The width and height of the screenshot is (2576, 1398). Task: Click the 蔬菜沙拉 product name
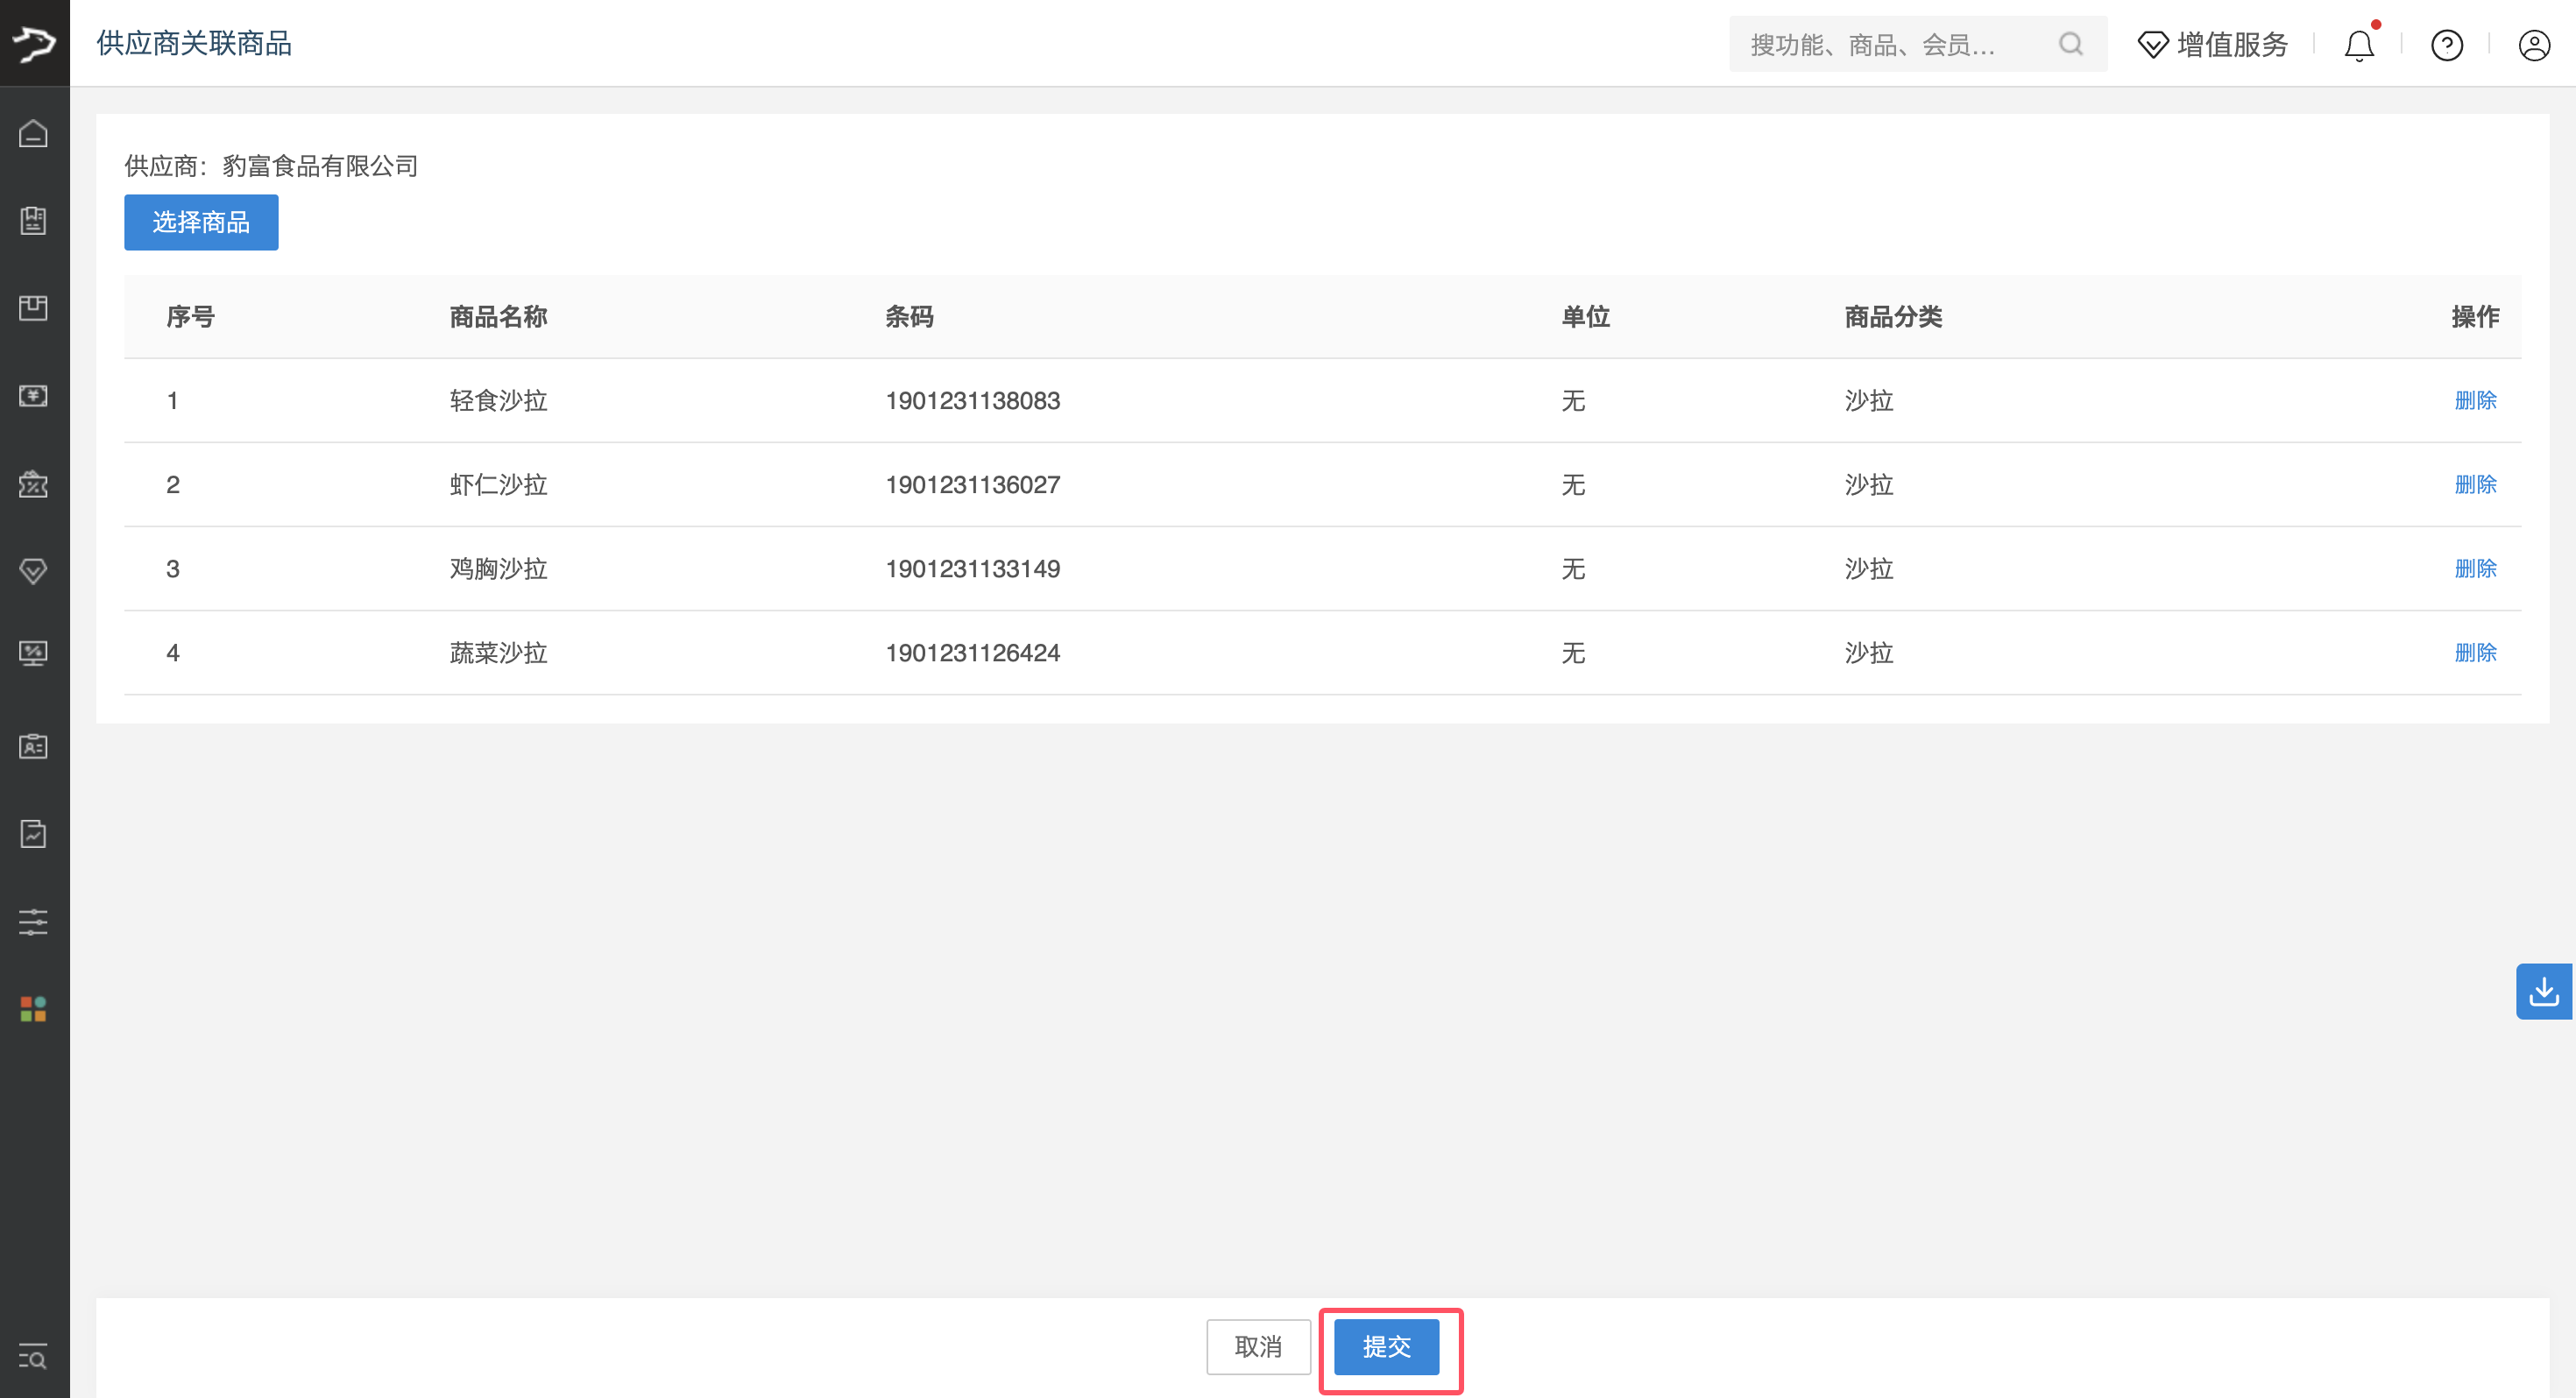click(x=498, y=652)
